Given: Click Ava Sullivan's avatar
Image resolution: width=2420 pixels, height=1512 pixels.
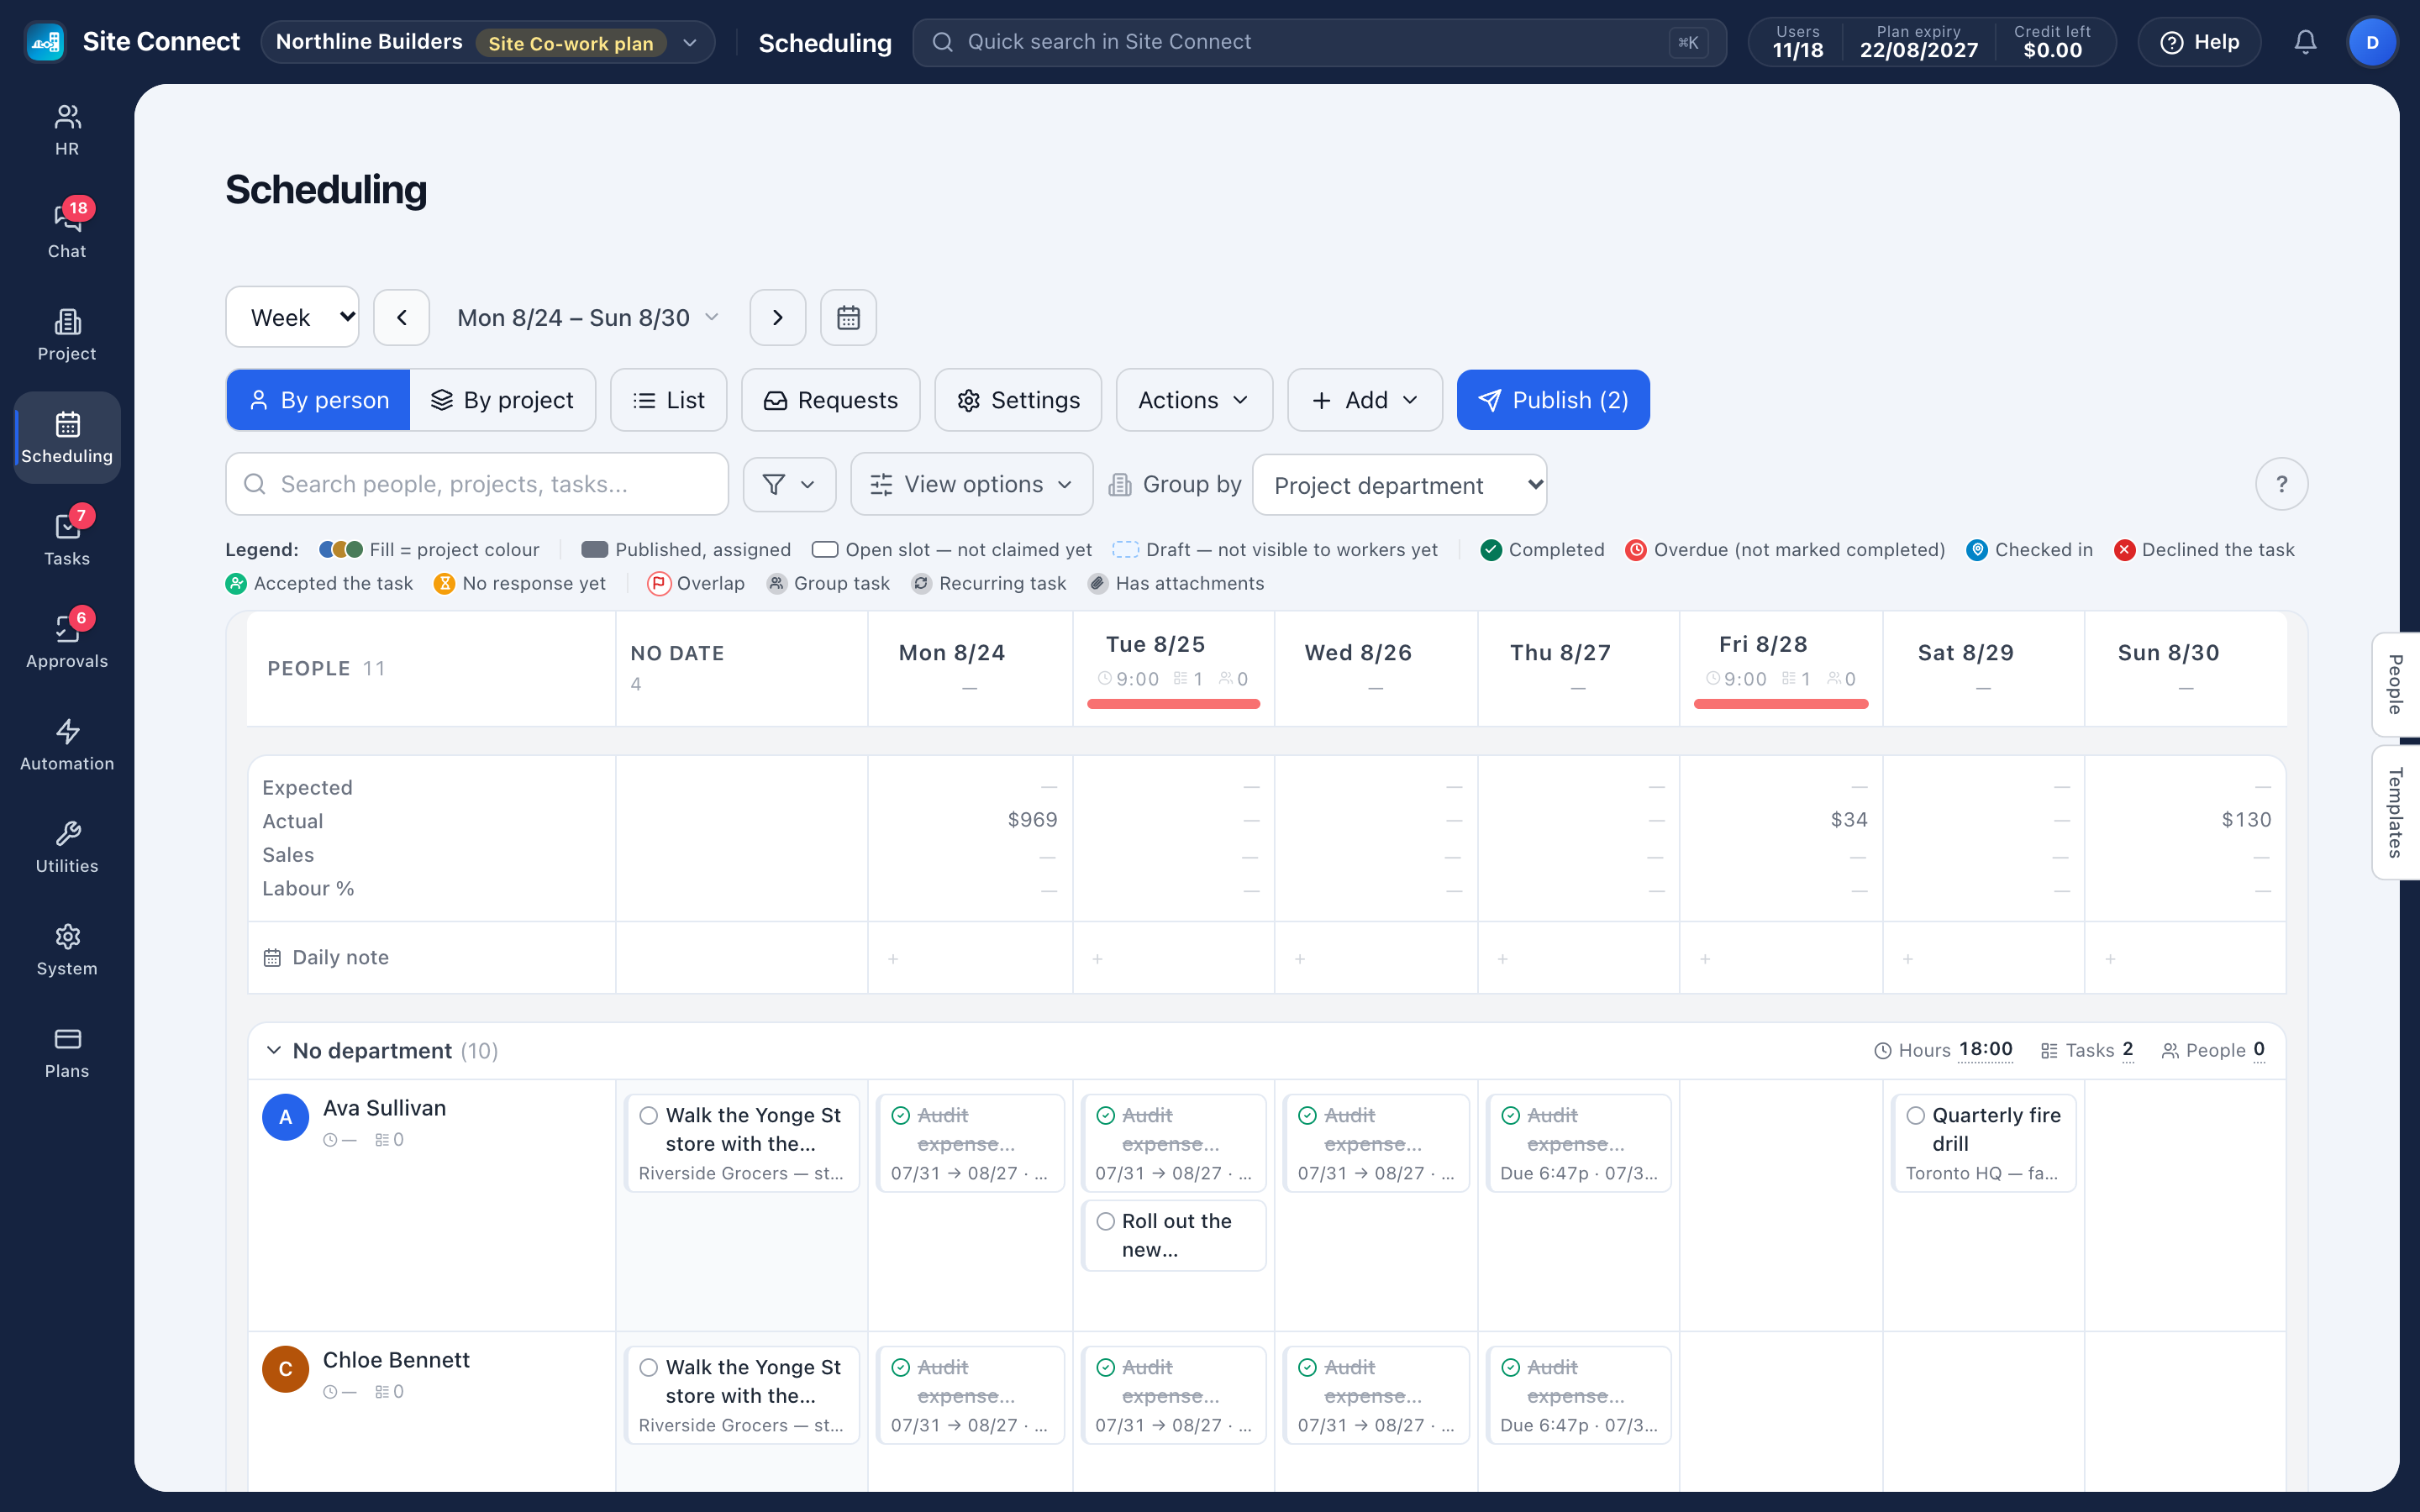Looking at the screenshot, I should click(x=285, y=1117).
